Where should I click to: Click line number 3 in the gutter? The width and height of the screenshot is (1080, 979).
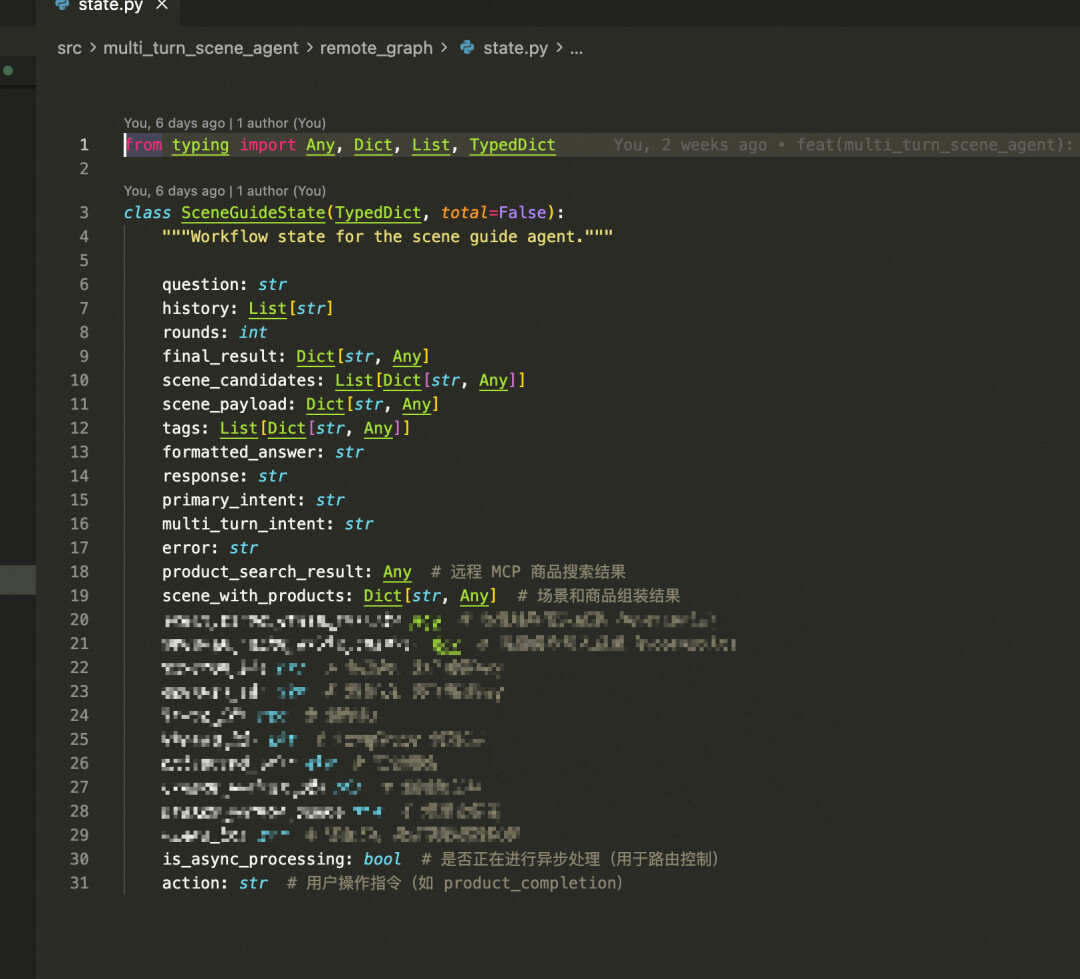[84, 213]
